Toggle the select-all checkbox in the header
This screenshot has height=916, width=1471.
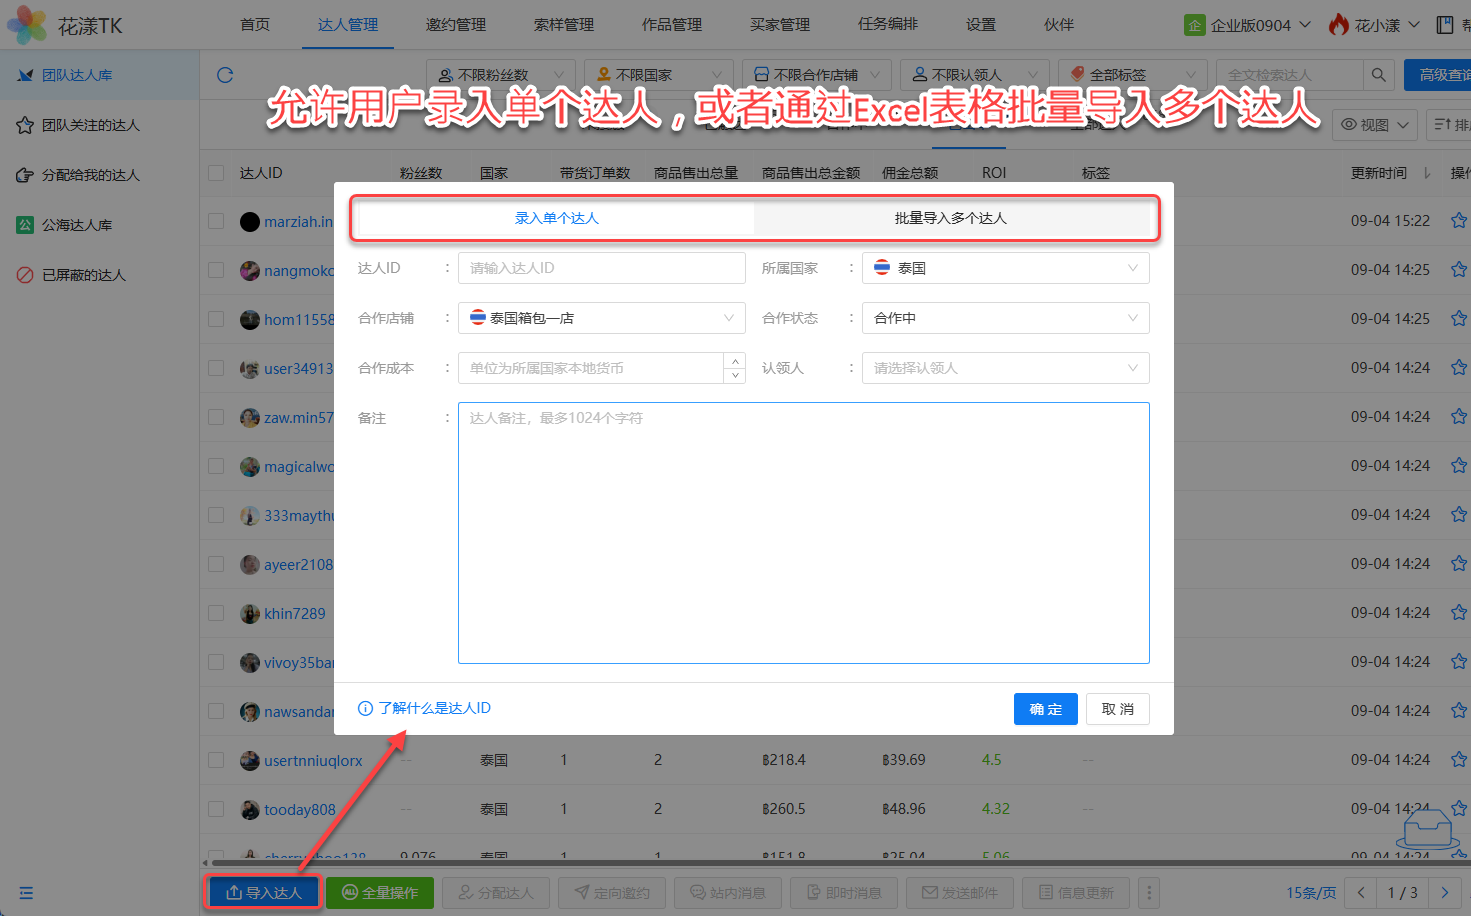point(216,173)
